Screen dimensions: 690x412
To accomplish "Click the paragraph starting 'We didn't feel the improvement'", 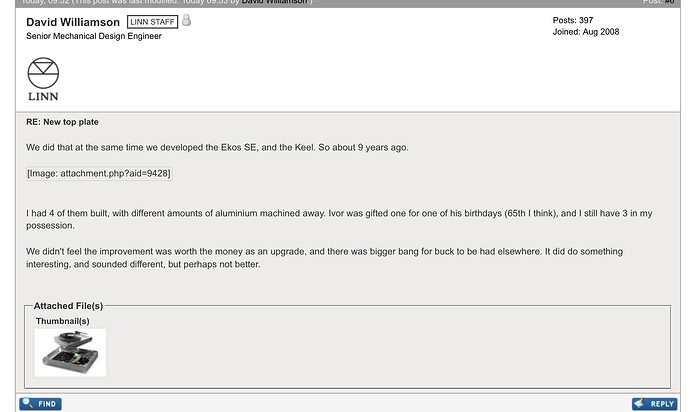I will [x=339, y=257].
